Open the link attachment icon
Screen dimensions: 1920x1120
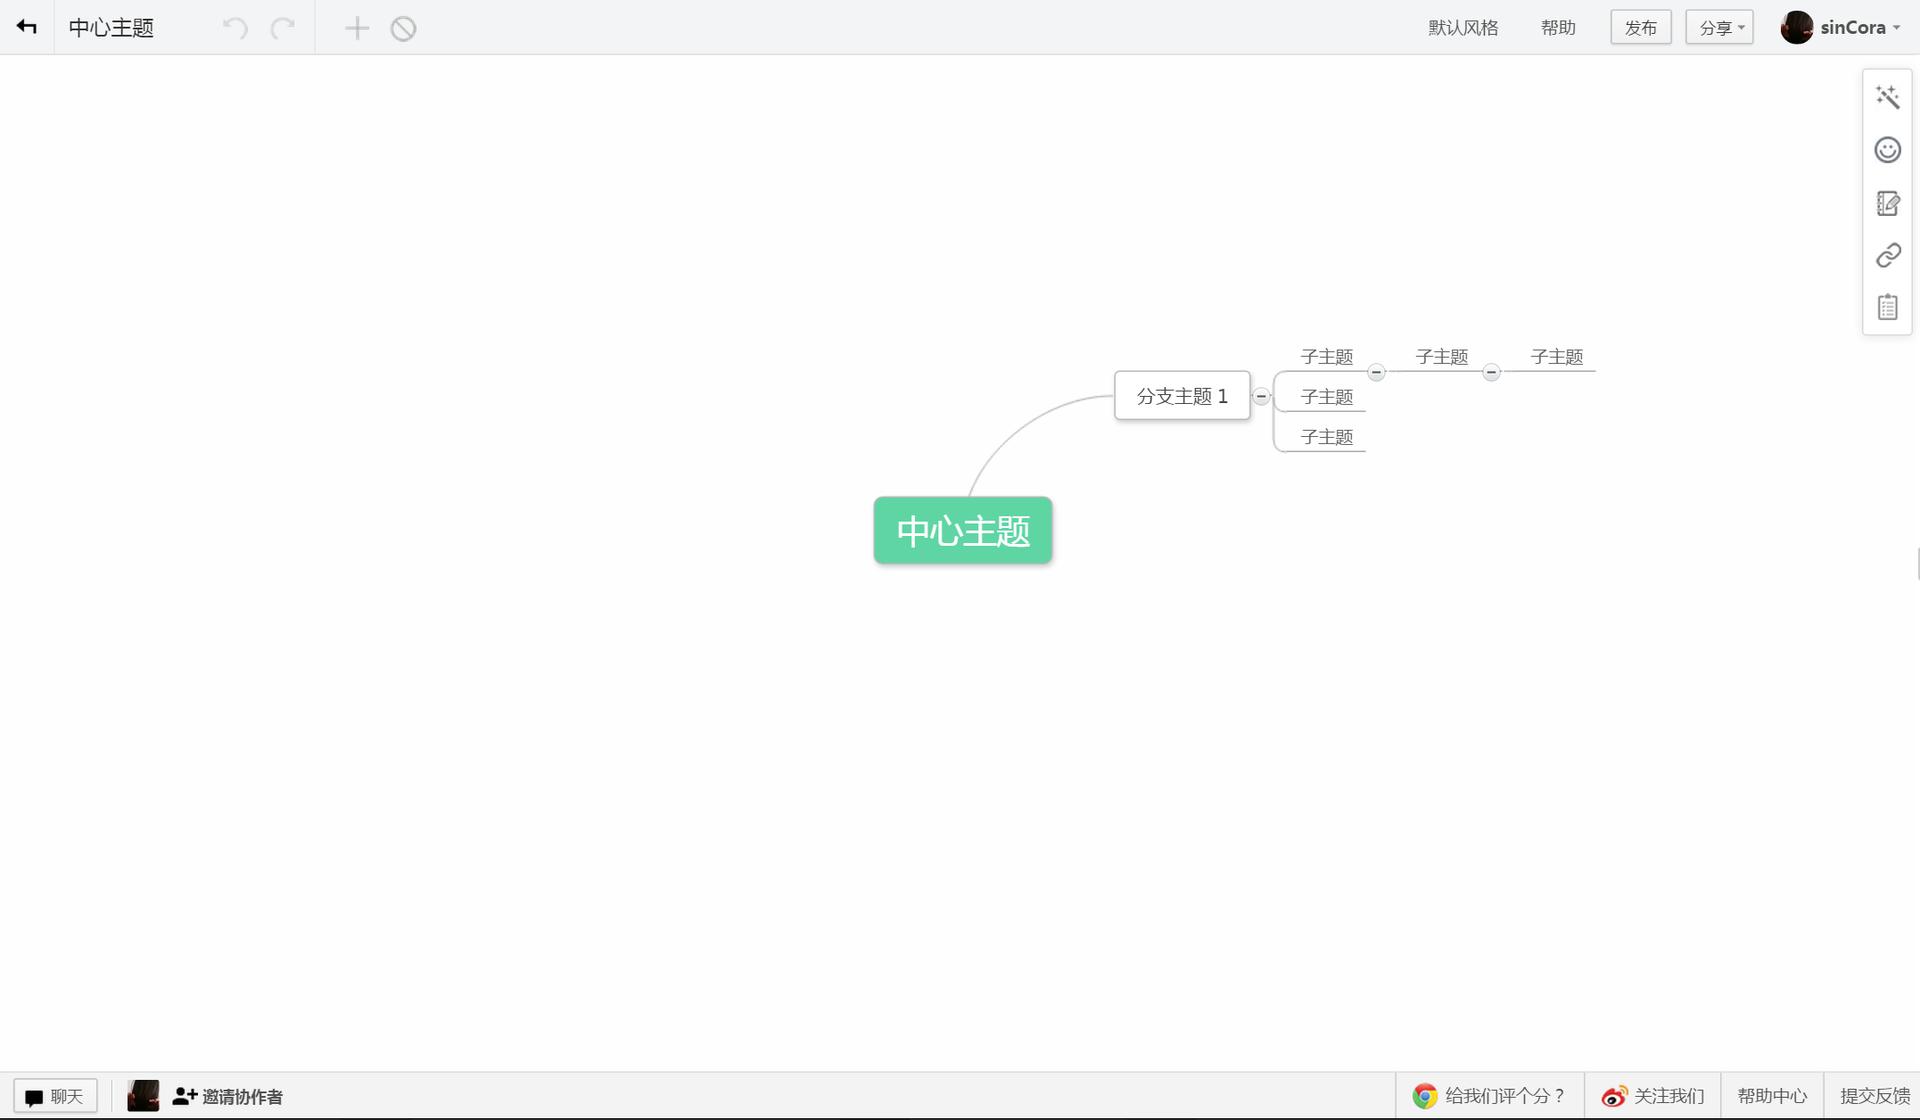pyautogui.click(x=1887, y=255)
